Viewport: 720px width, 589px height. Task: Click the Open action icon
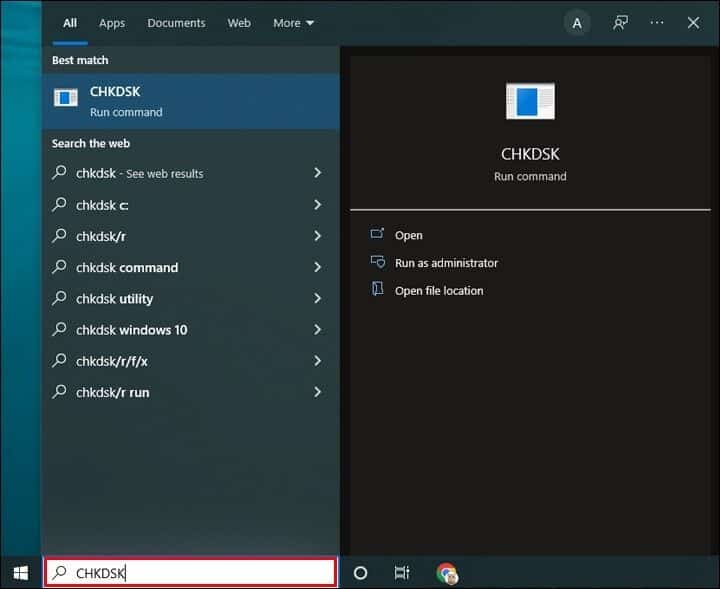tap(377, 234)
